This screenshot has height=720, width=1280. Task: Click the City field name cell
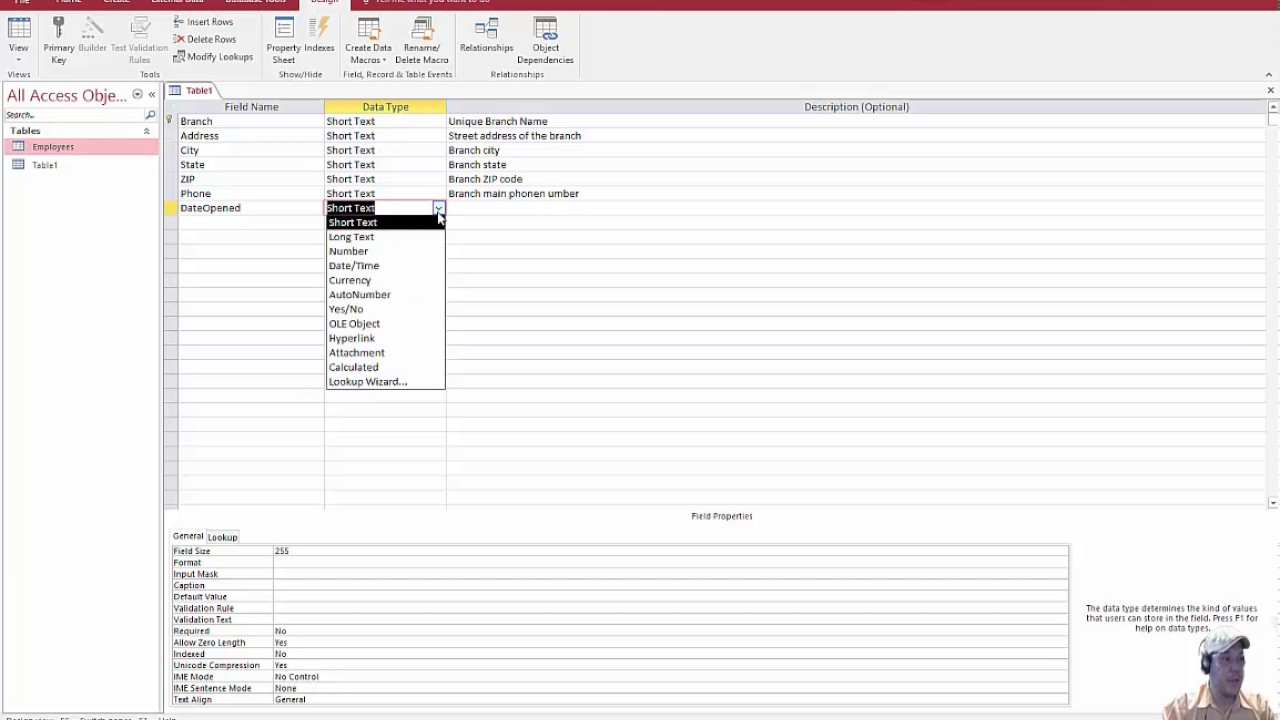[251, 150]
